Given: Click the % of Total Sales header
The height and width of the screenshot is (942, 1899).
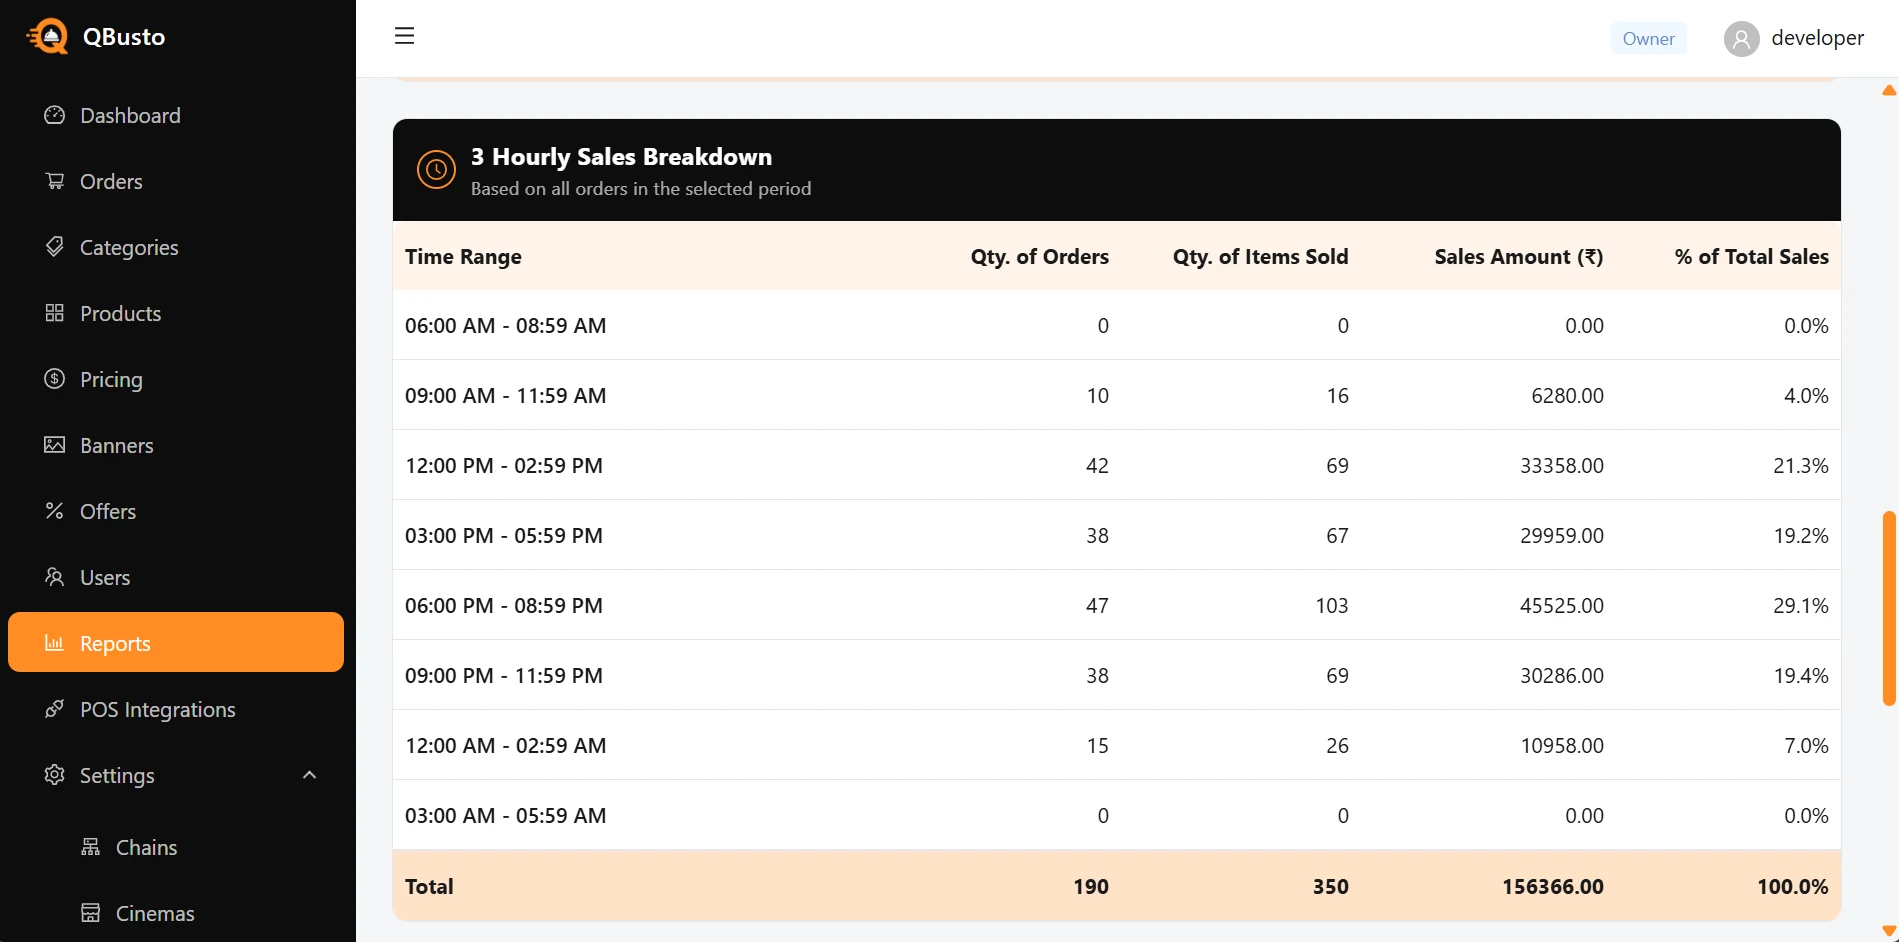Looking at the screenshot, I should coord(1751,257).
